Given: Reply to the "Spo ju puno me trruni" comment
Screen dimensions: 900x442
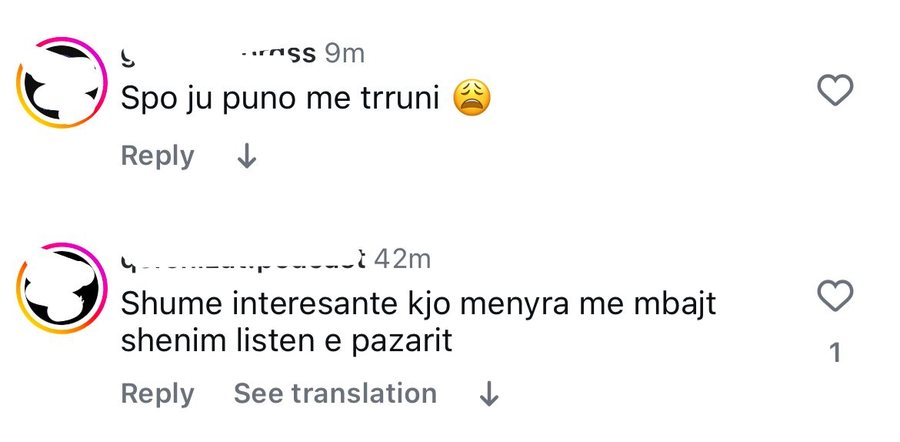Looking at the screenshot, I should coord(157,156).
